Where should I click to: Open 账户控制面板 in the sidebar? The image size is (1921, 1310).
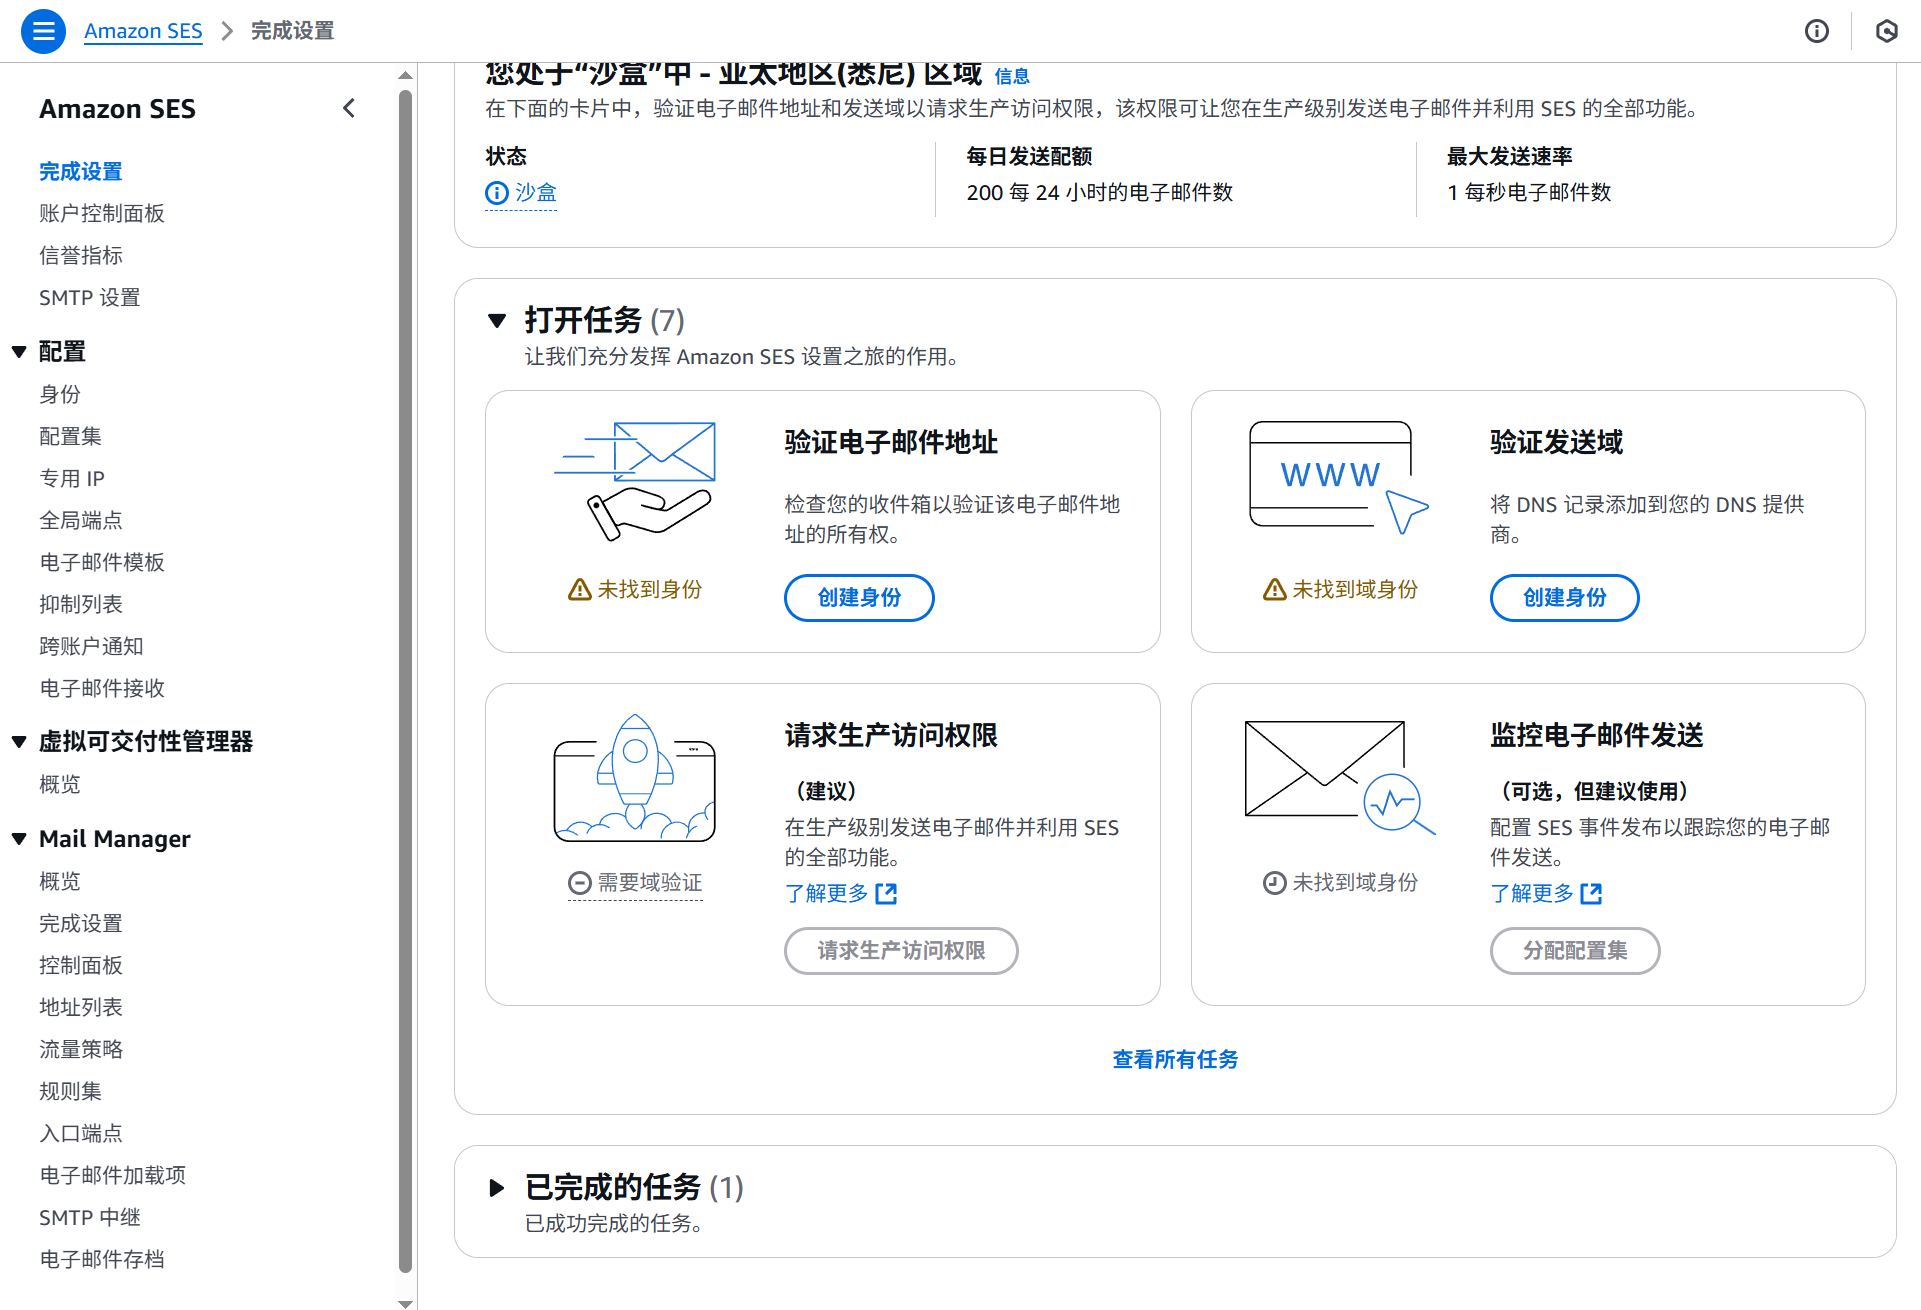point(102,214)
